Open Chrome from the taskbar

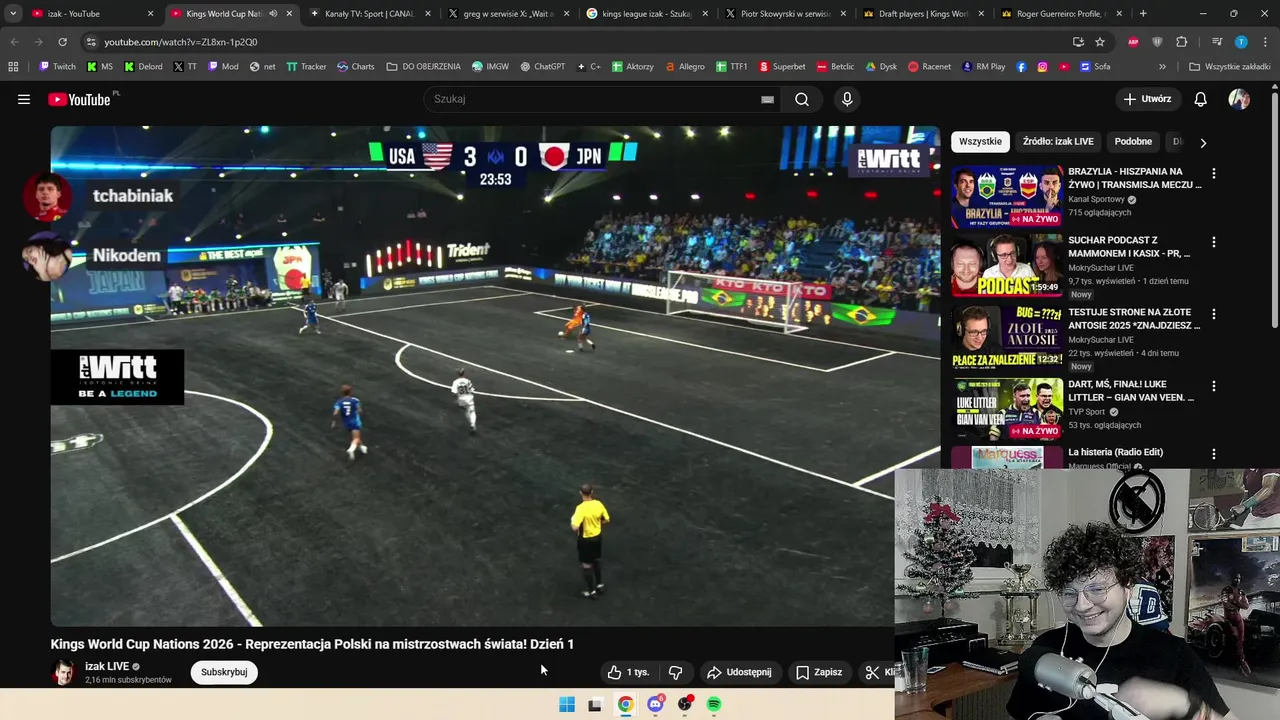[625, 705]
